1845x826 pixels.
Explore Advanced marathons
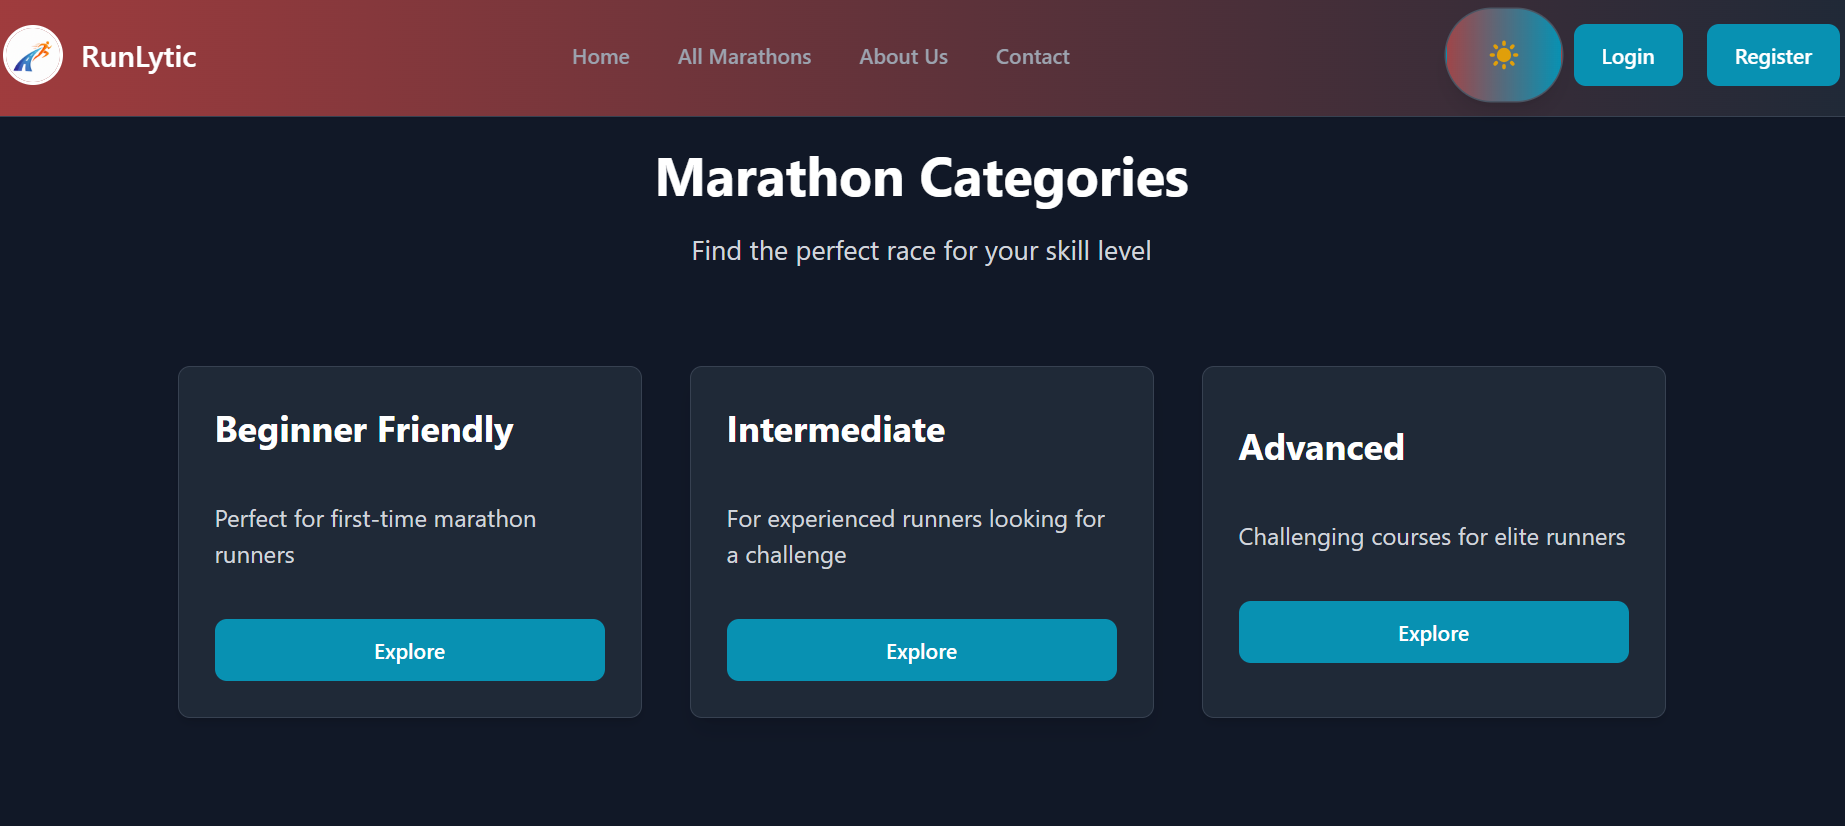point(1434,632)
